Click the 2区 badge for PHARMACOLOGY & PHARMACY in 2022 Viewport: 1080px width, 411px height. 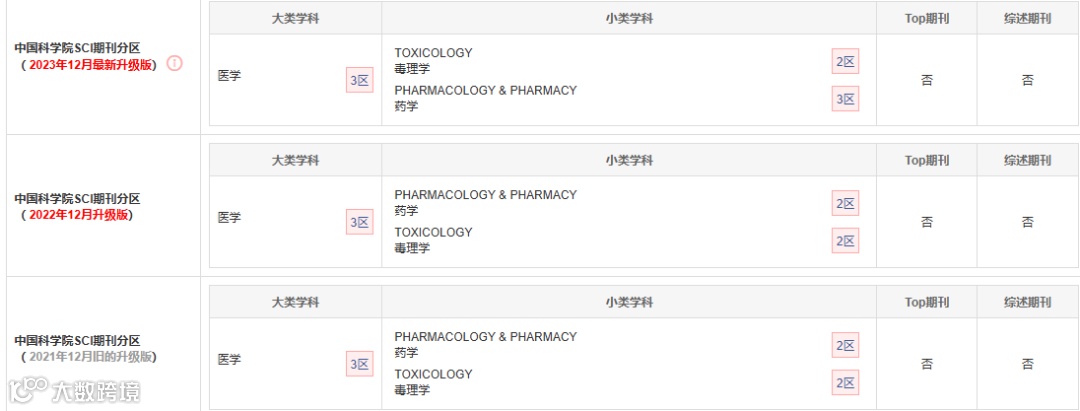coord(846,204)
